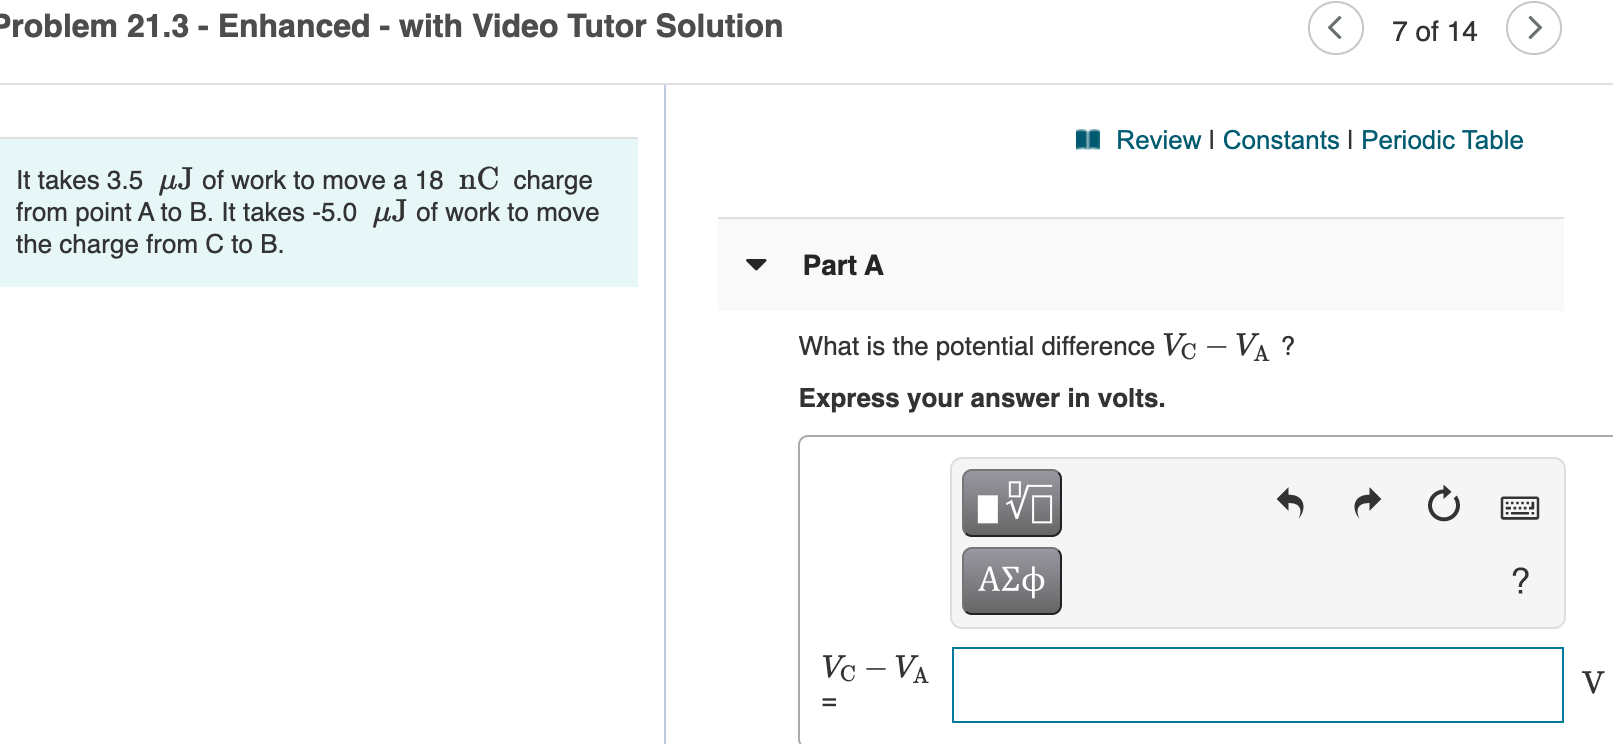The height and width of the screenshot is (744, 1613).
Task: Go to the previous problem arrow
Action: [1335, 28]
